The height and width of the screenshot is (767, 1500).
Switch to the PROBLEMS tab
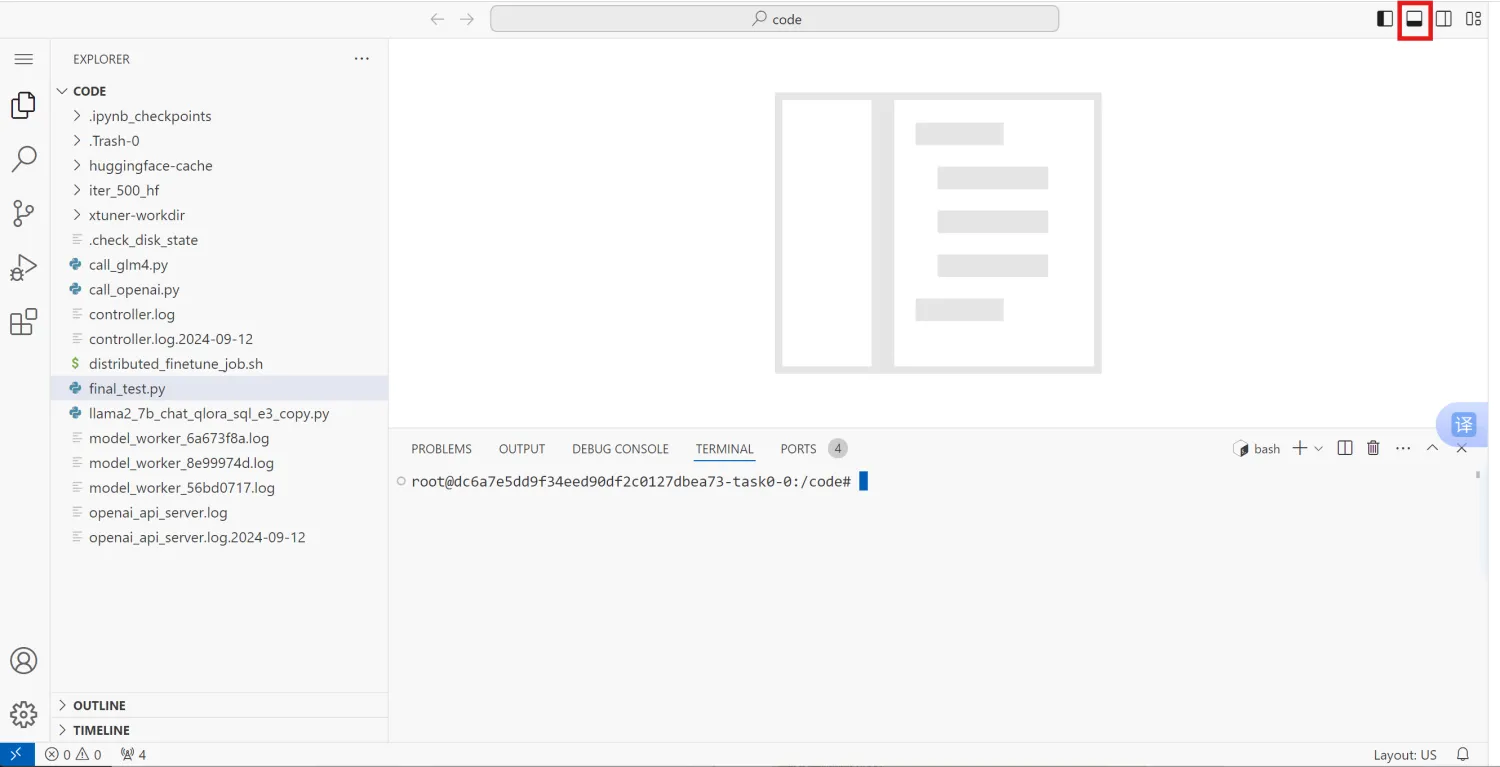click(x=441, y=449)
